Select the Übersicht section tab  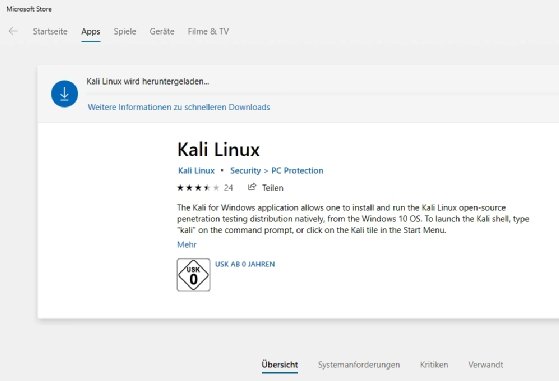(x=280, y=365)
